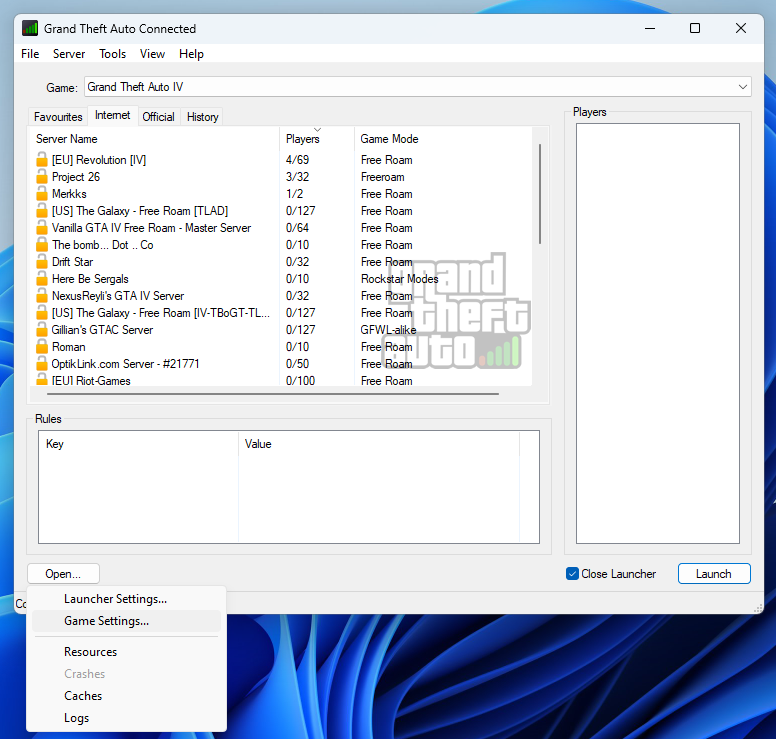Image resolution: width=776 pixels, height=739 pixels.
Task: Open the File menu
Action: (30, 53)
